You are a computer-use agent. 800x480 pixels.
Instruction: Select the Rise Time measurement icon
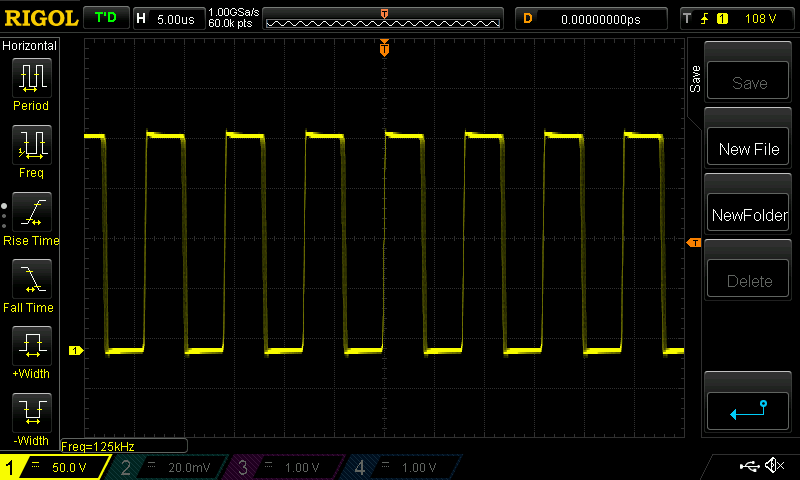click(32, 212)
